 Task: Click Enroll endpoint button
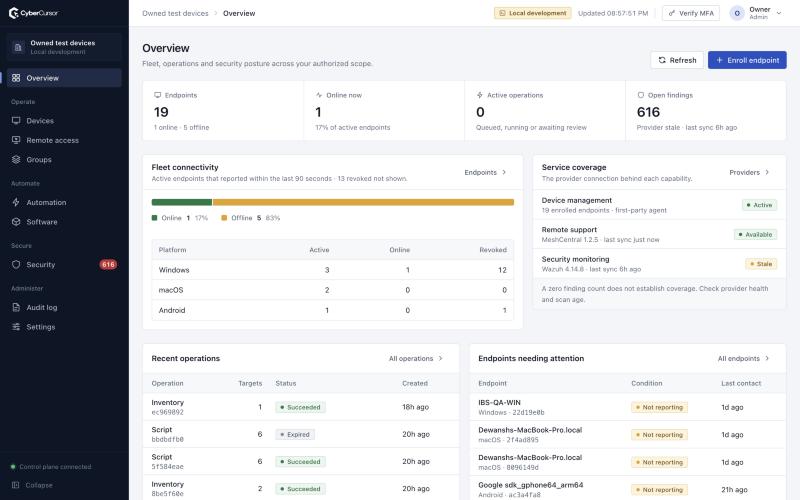pyautogui.click(x=747, y=60)
